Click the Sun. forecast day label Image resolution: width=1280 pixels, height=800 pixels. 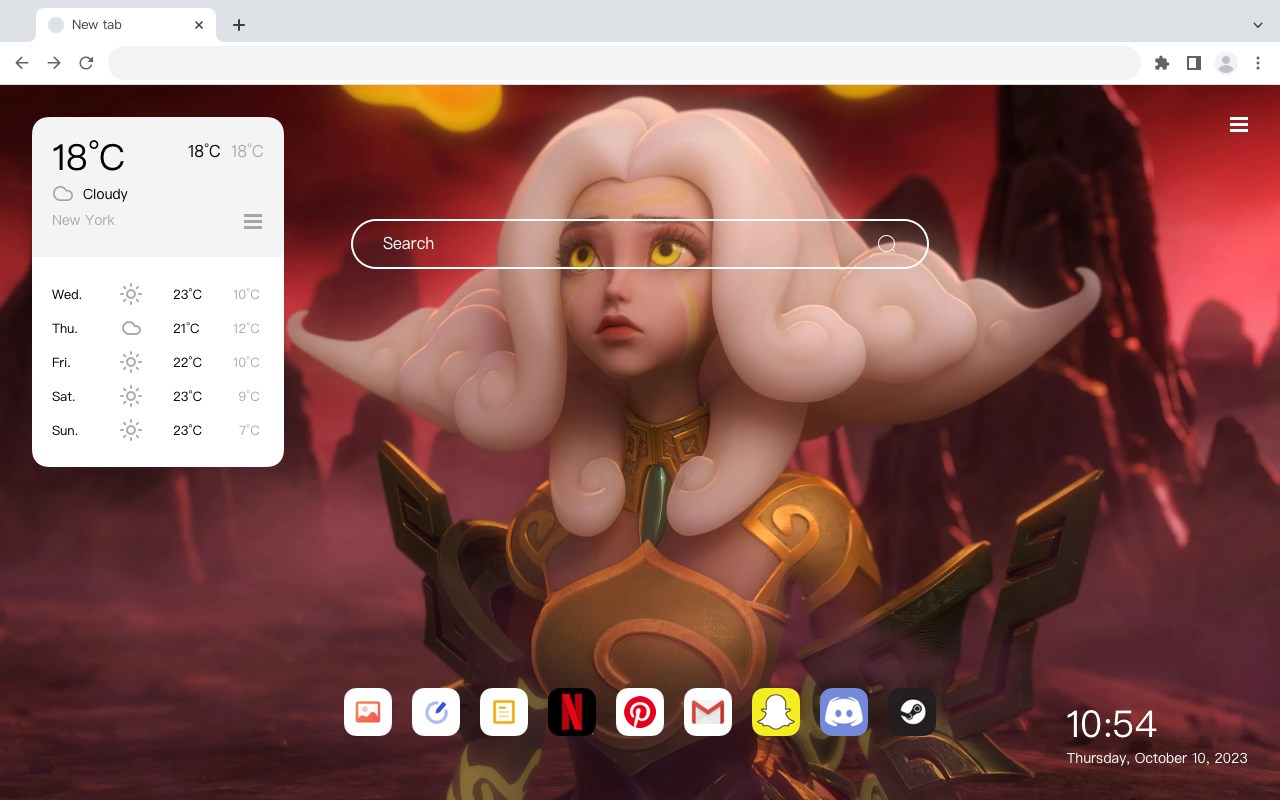65,430
